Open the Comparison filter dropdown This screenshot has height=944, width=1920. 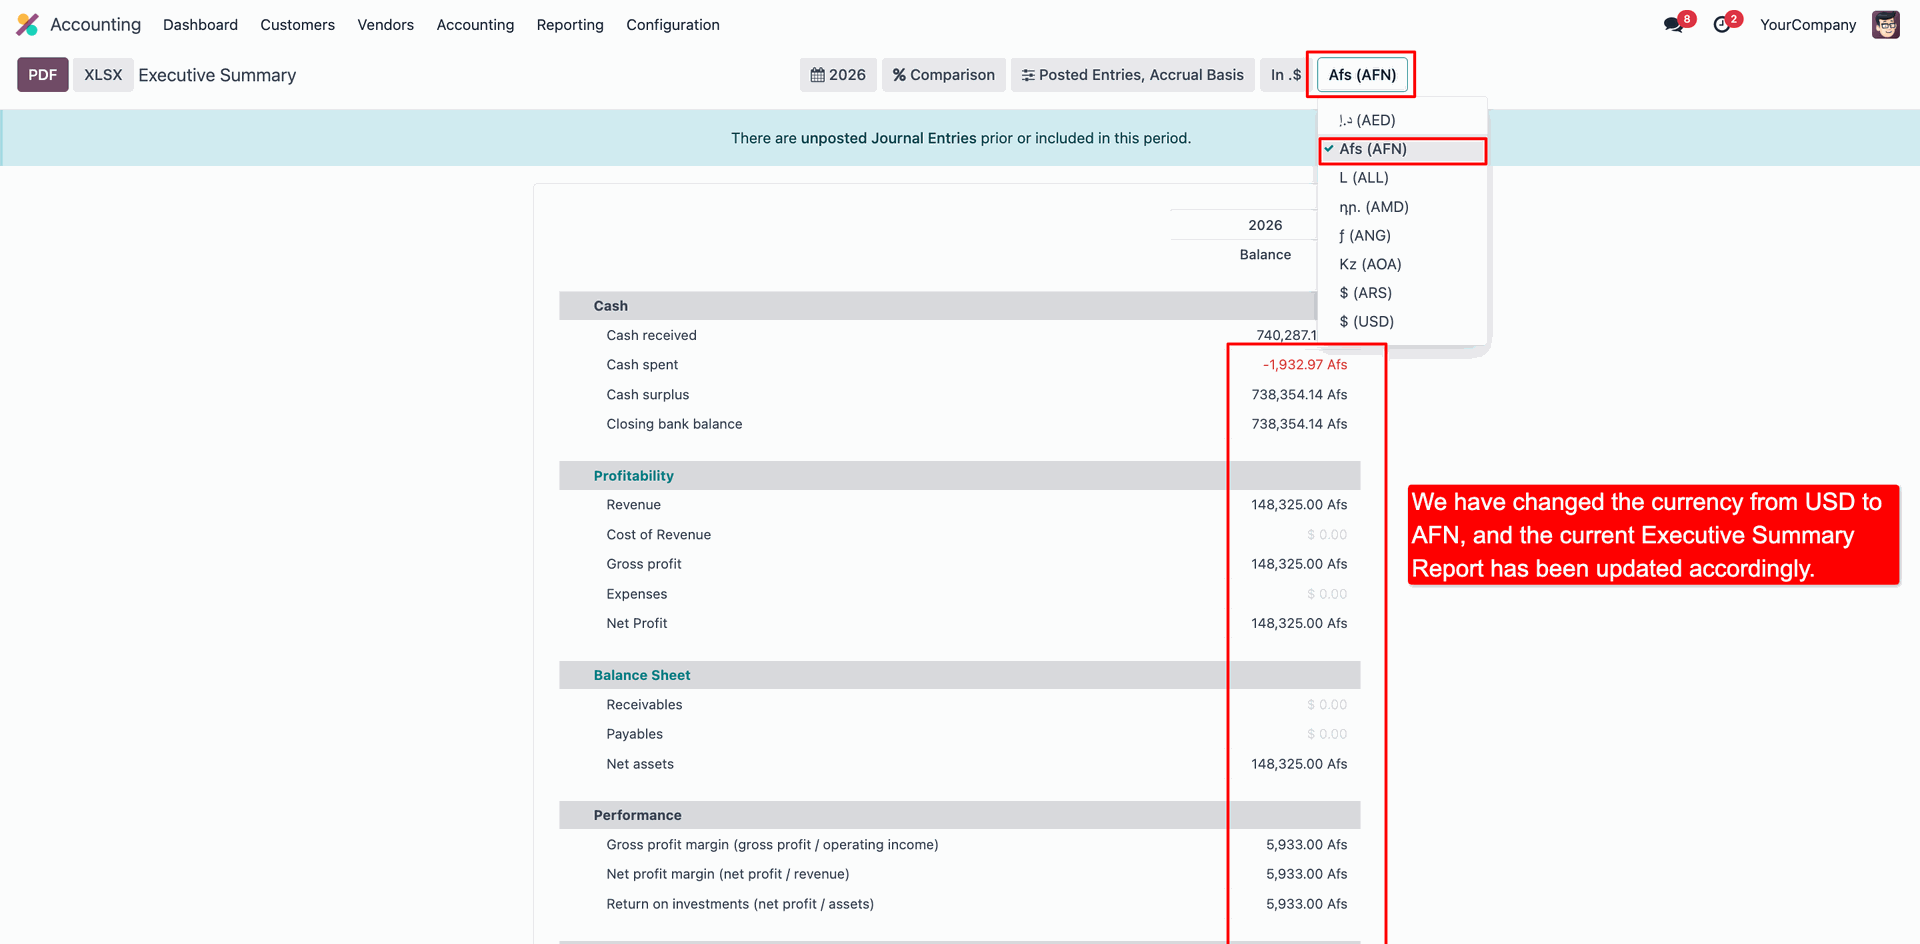pyautogui.click(x=943, y=75)
